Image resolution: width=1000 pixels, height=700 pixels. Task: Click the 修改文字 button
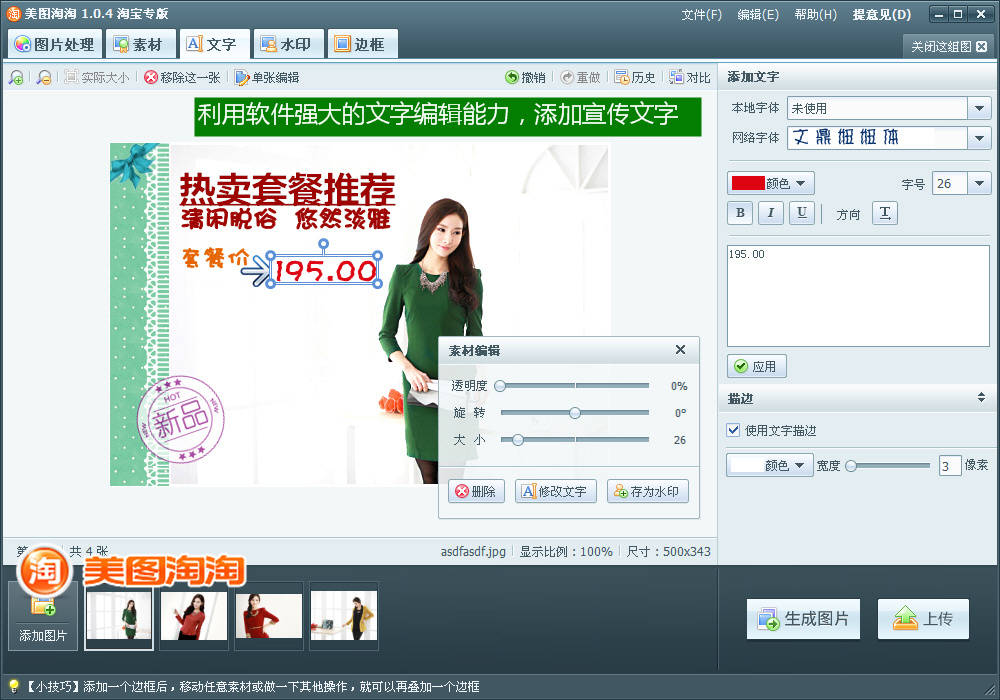[x=555, y=491]
